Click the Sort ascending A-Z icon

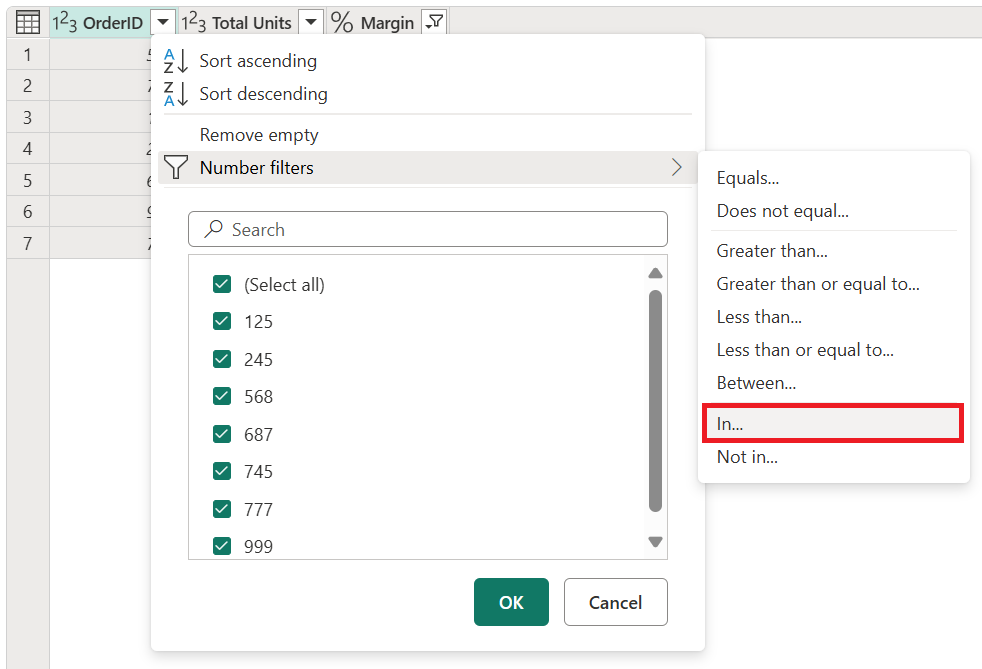tap(175, 61)
